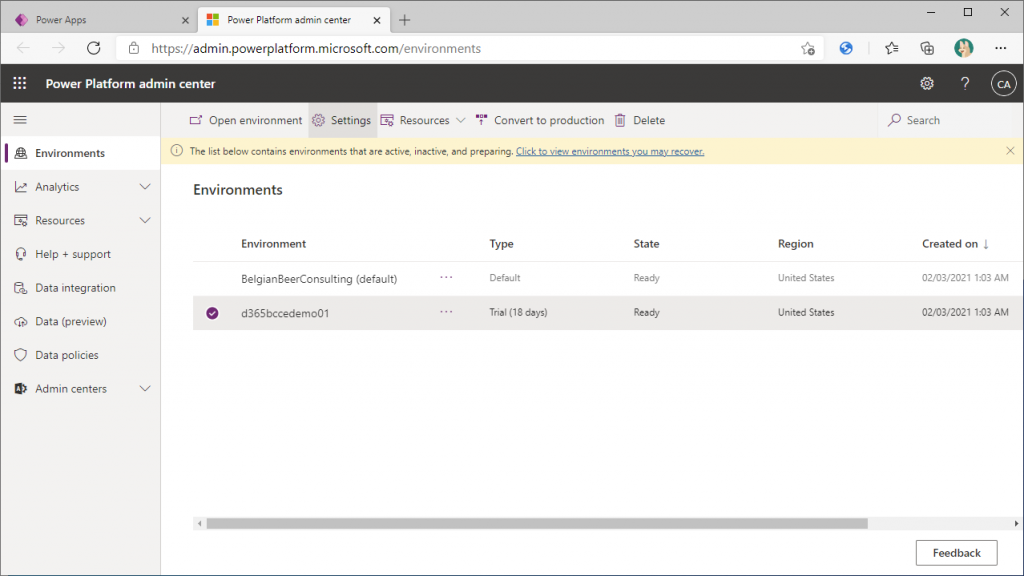Click Open environment in the toolbar

pos(246,120)
